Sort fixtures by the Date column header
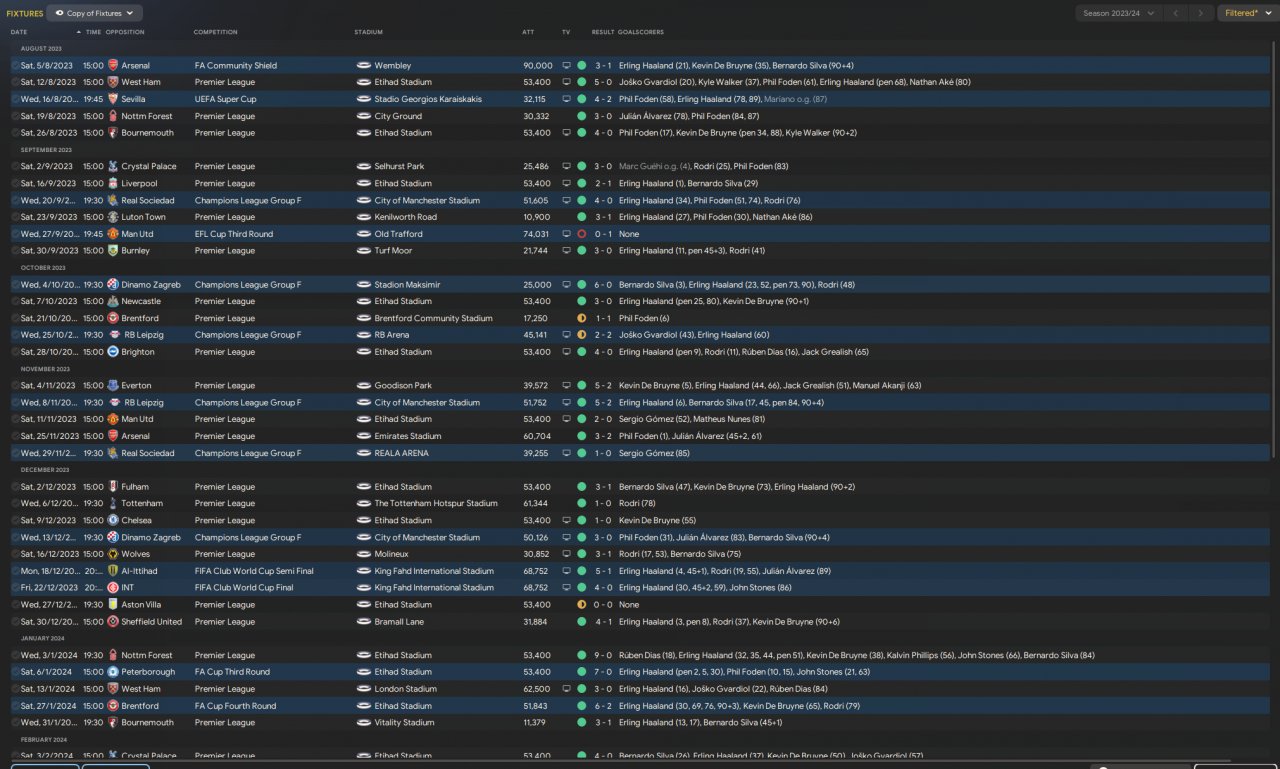This screenshot has width=1280, height=769. pyautogui.click(x=19, y=32)
